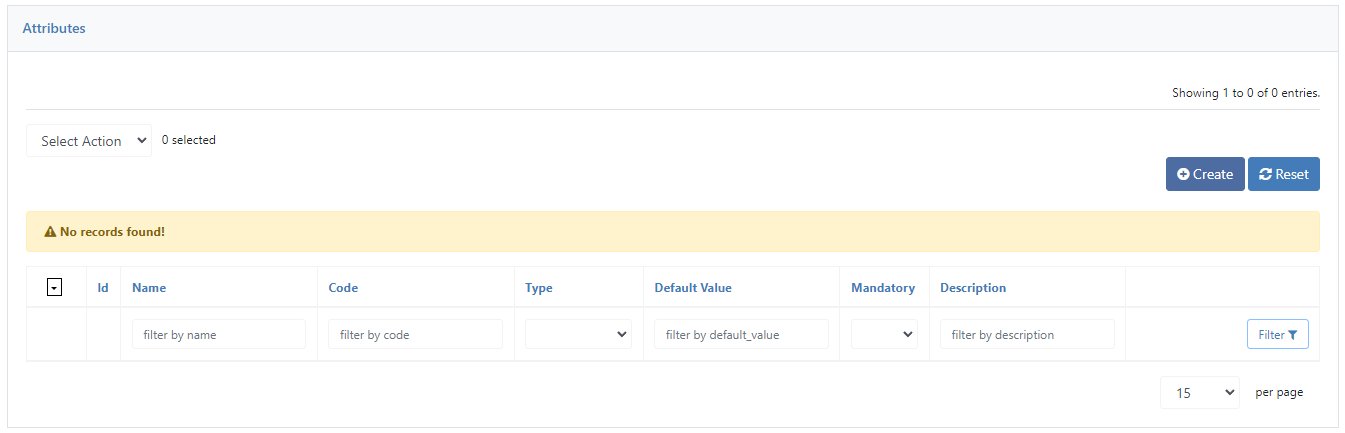Toggle the select-all checkbox dropdown in table header

point(55,288)
